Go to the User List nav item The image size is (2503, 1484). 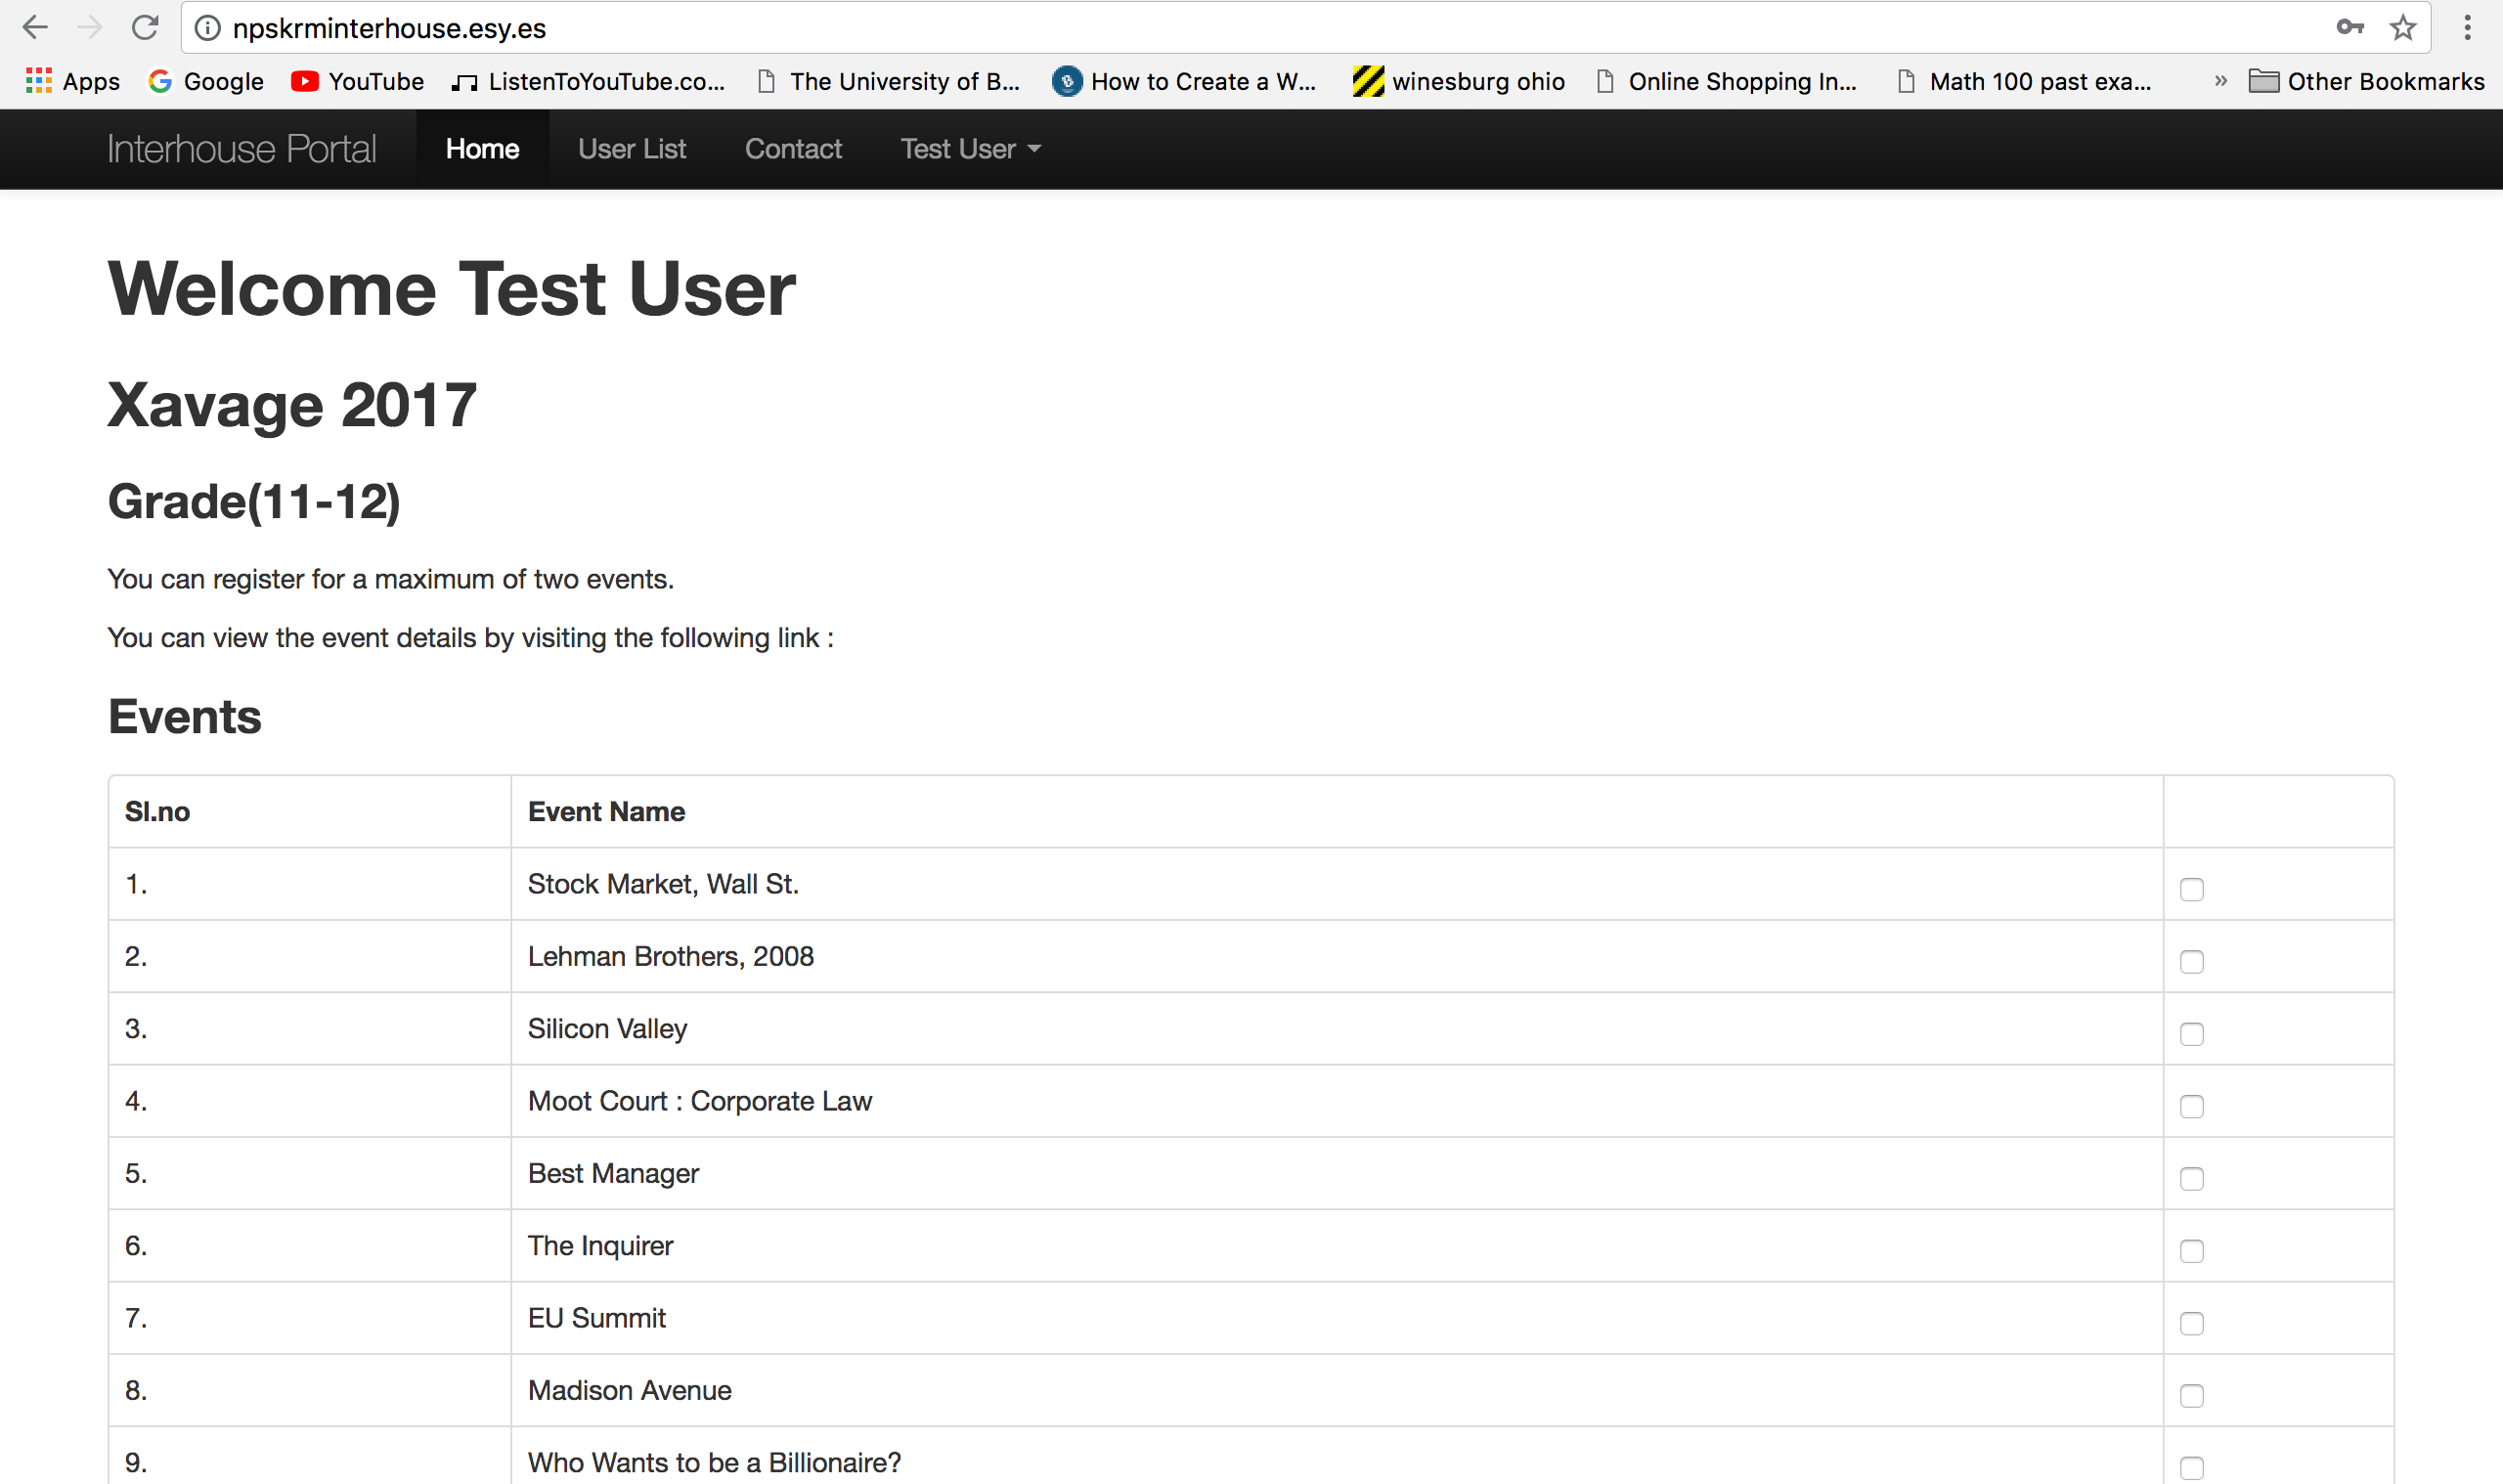click(632, 149)
